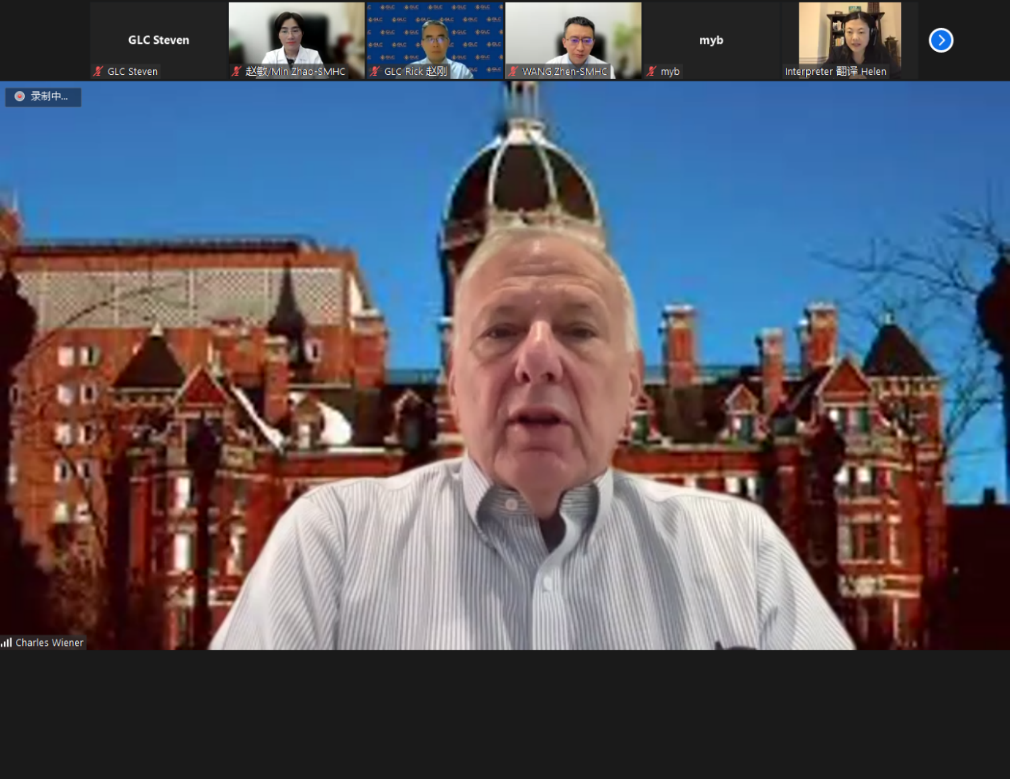The height and width of the screenshot is (779, 1010).
Task: Click myb's muted microphone icon
Action: coord(651,72)
